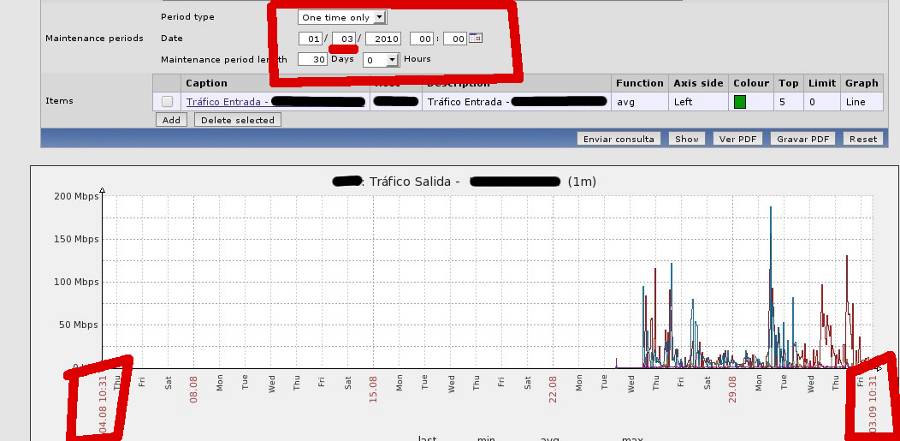Click the Add button
This screenshot has width=900, height=441.
171,120
